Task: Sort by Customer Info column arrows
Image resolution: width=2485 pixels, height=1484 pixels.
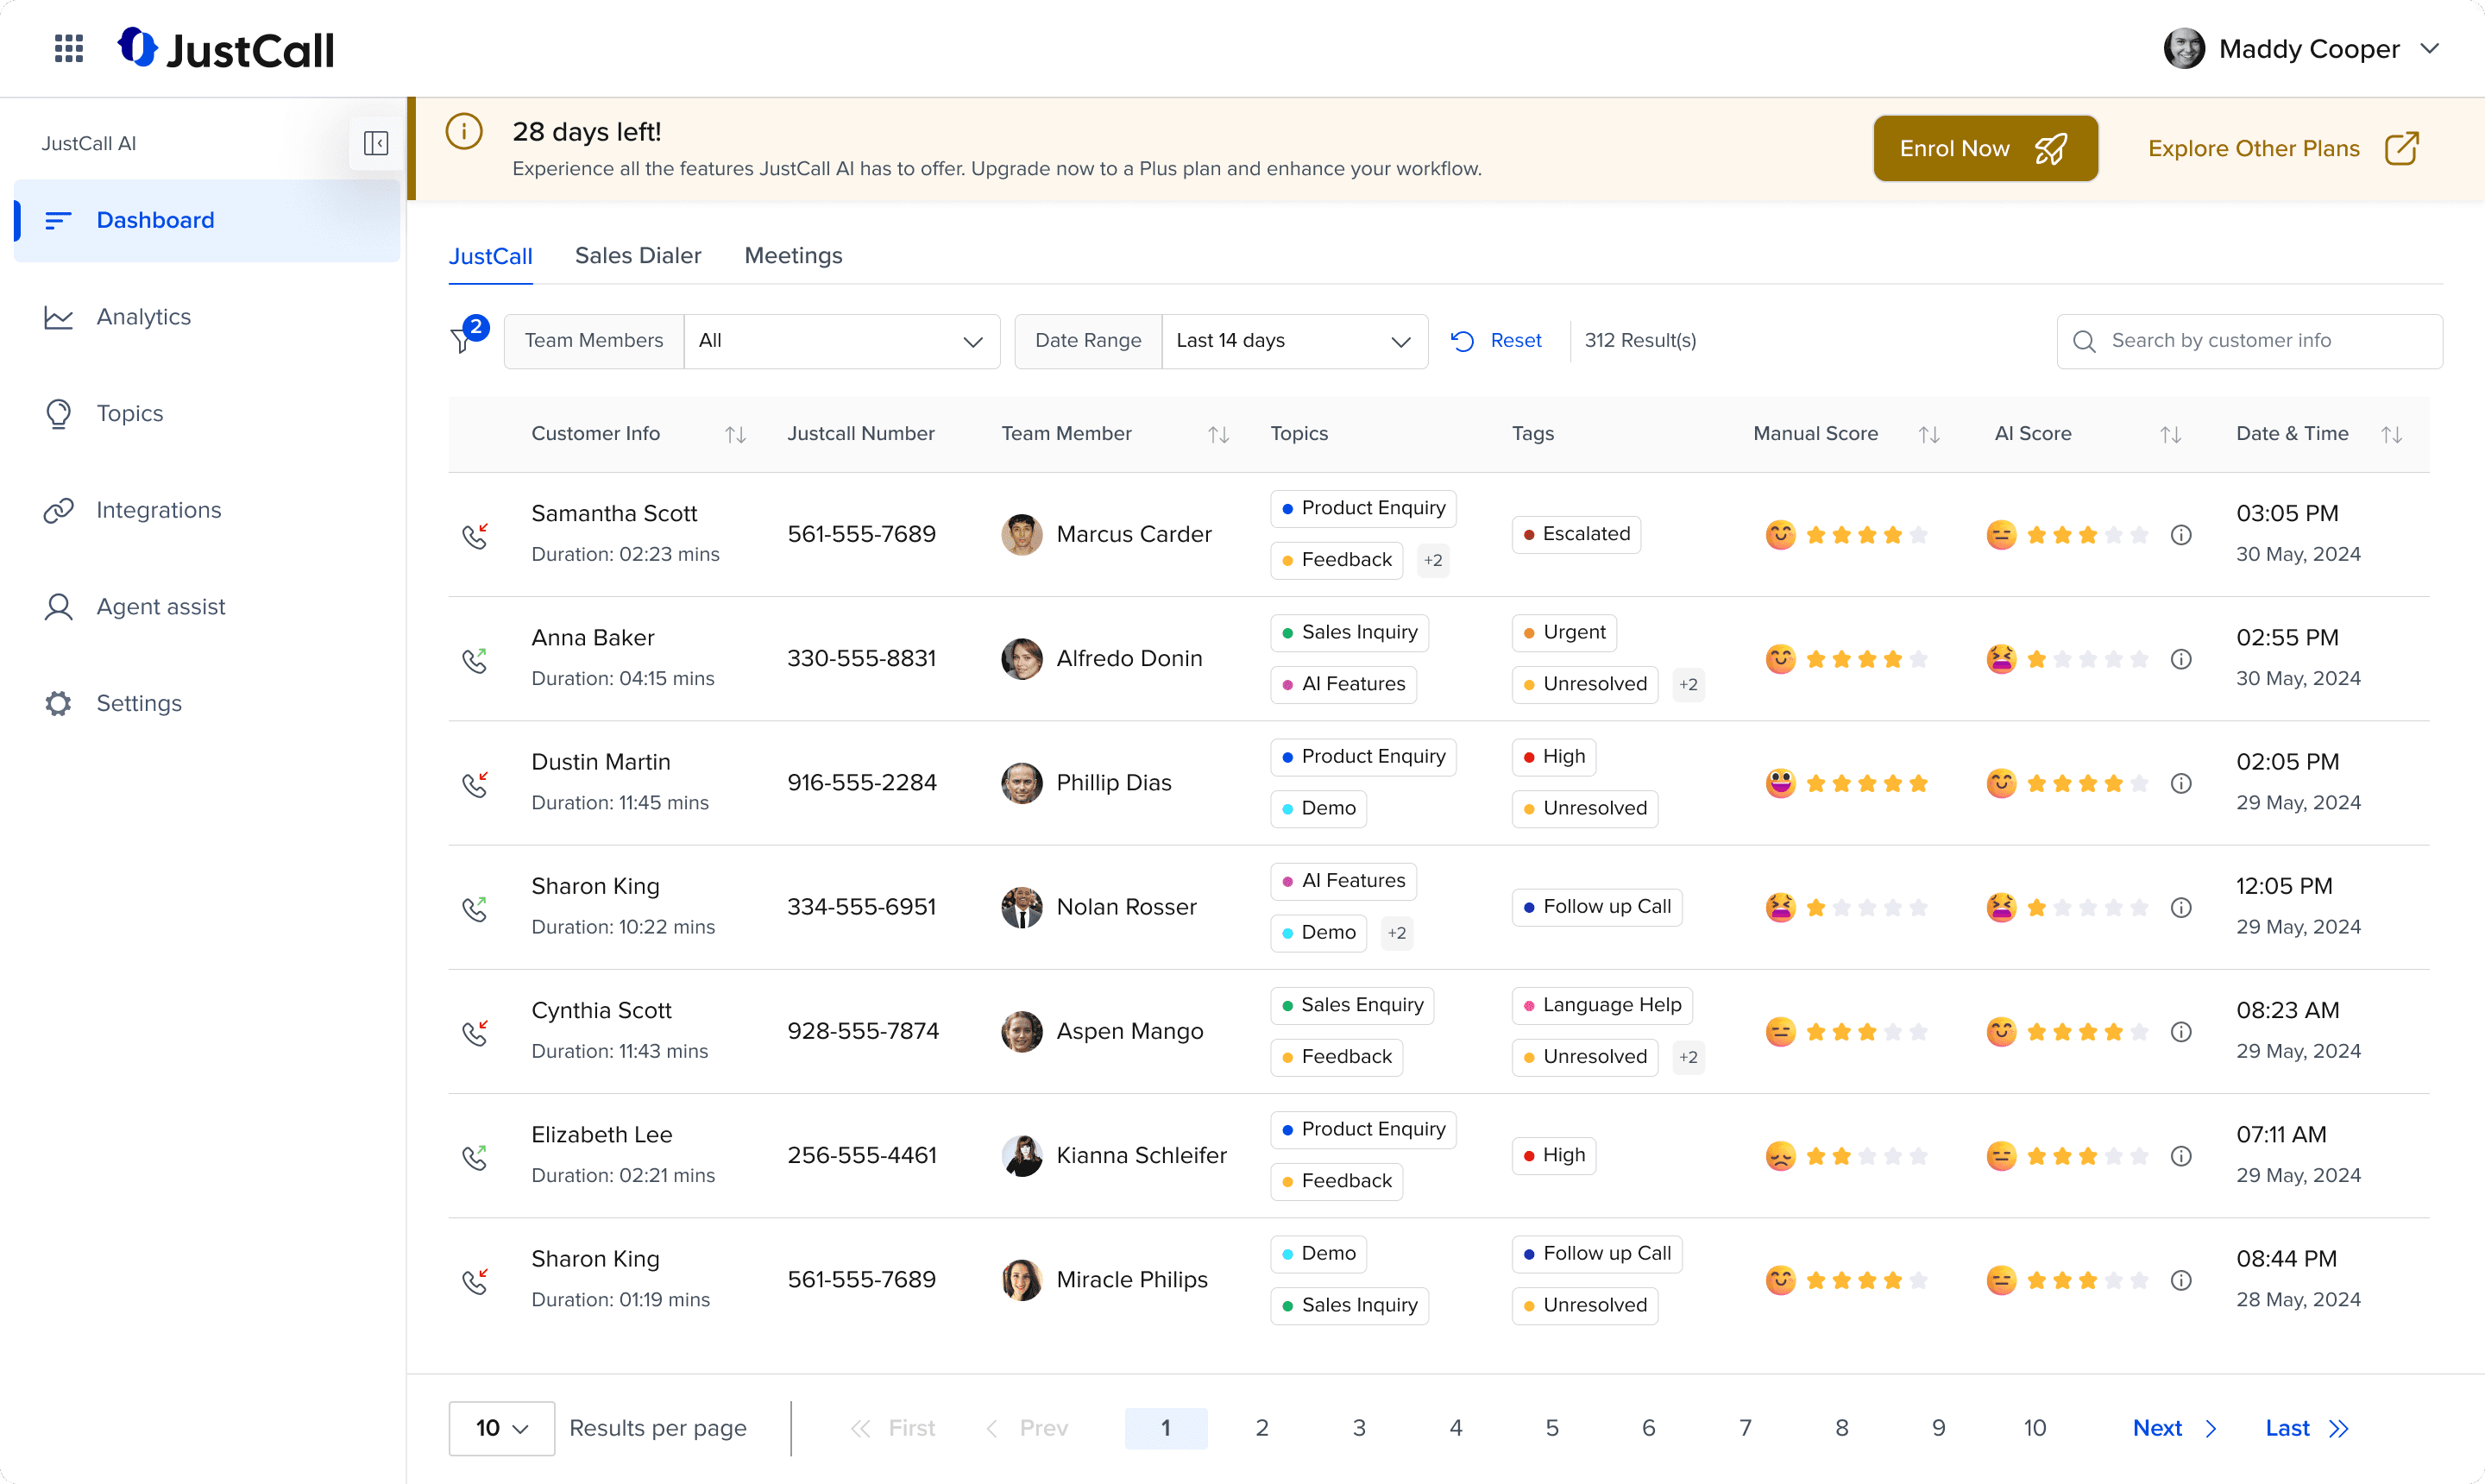Action: [x=735, y=434]
